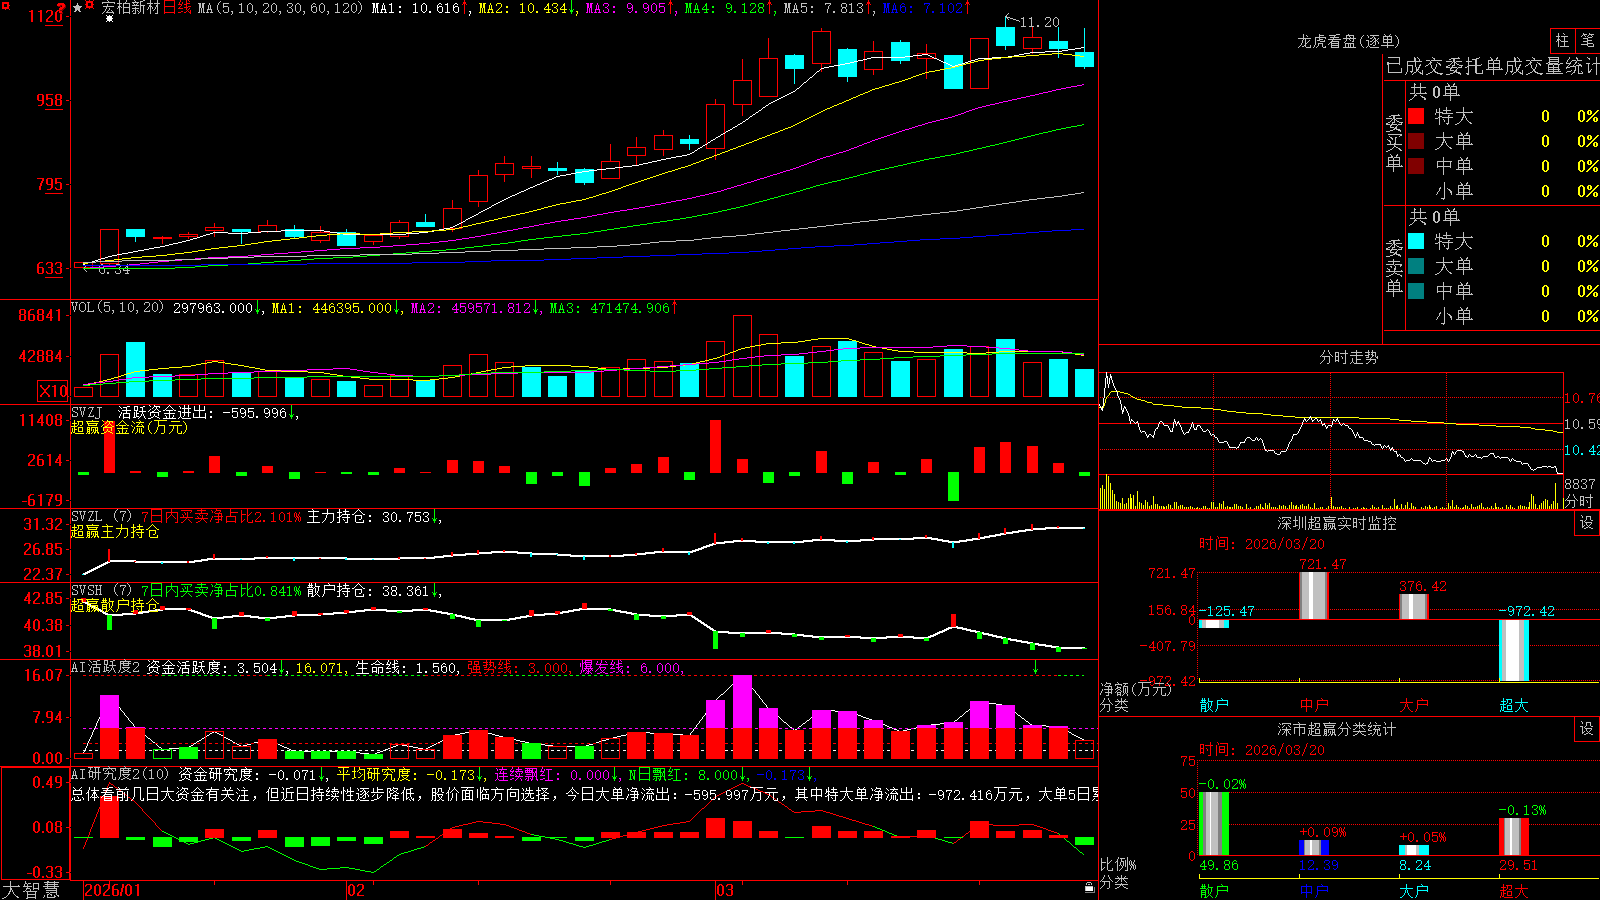
Task: Click the AI活跃度2 indicator title
Action: click(x=106, y=667)
